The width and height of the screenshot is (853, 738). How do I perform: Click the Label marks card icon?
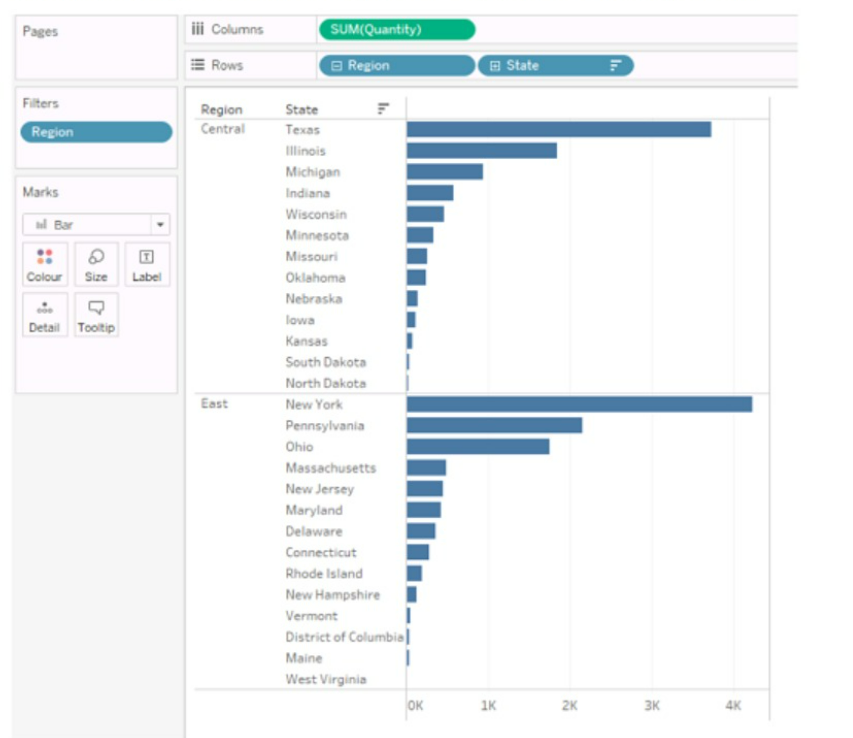click(146, 257)
